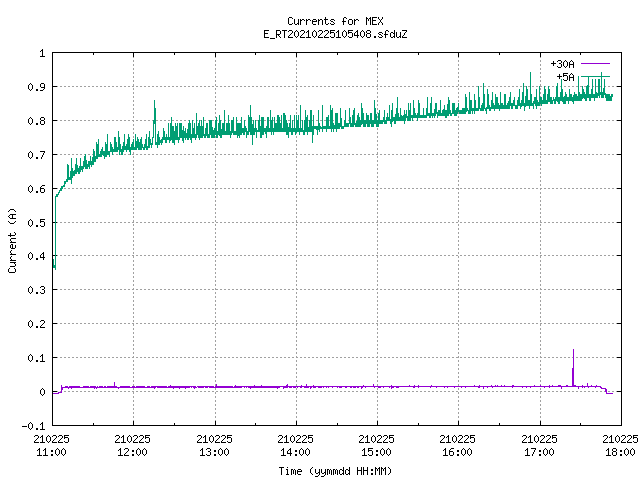The image size is (640, 480).
Task: Click the y-axis tick label 0.3
Action: click(x=36, y=290)
